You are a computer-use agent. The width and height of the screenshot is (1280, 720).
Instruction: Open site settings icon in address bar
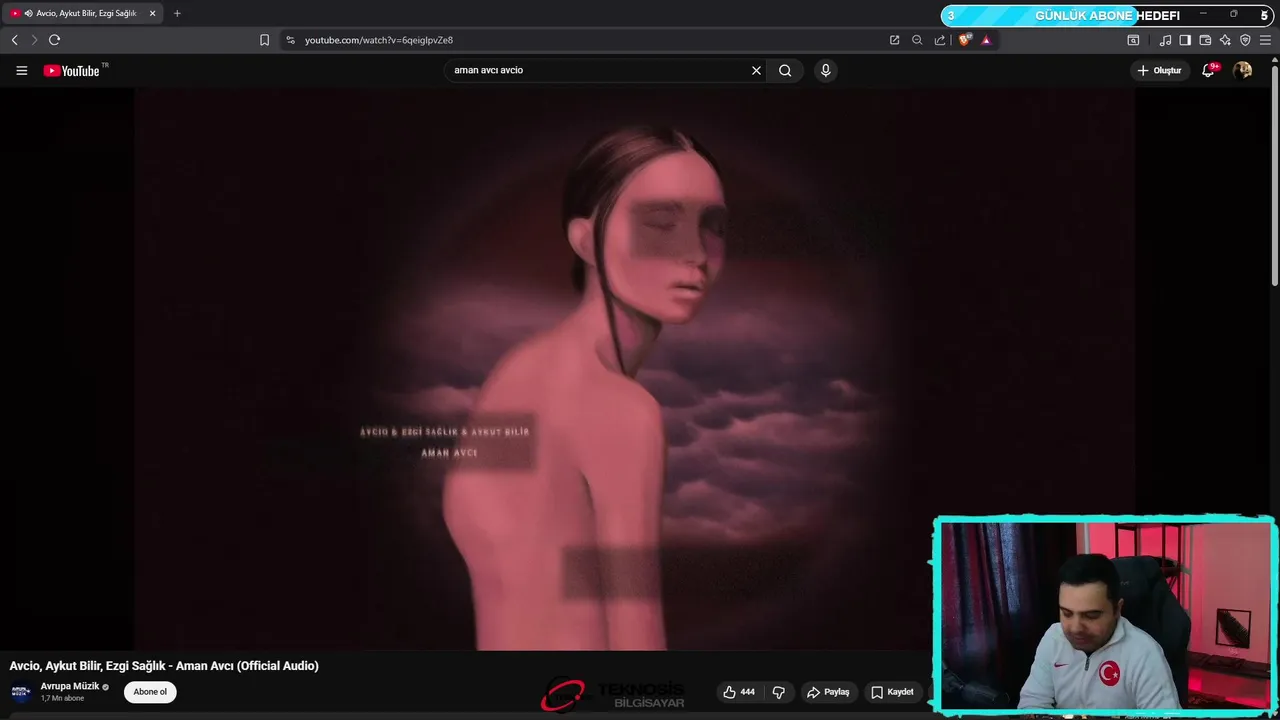[x=290, y=40]
